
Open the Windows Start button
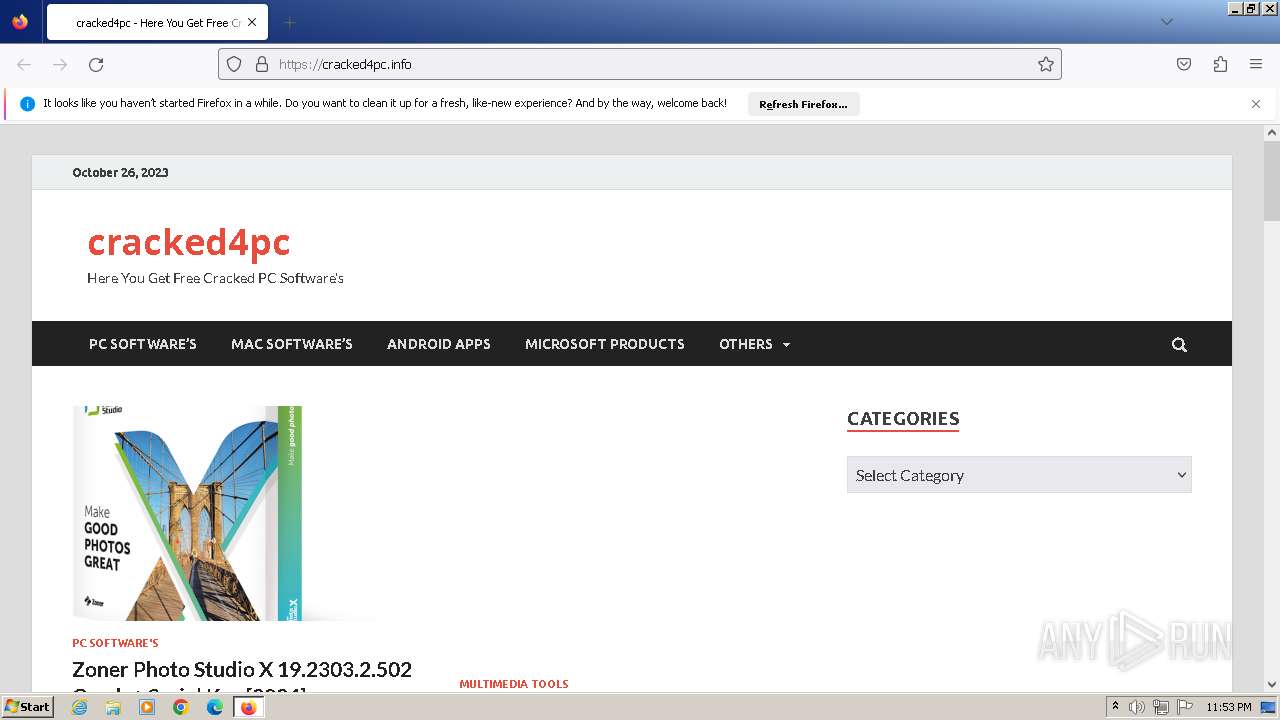coord(28,707)
